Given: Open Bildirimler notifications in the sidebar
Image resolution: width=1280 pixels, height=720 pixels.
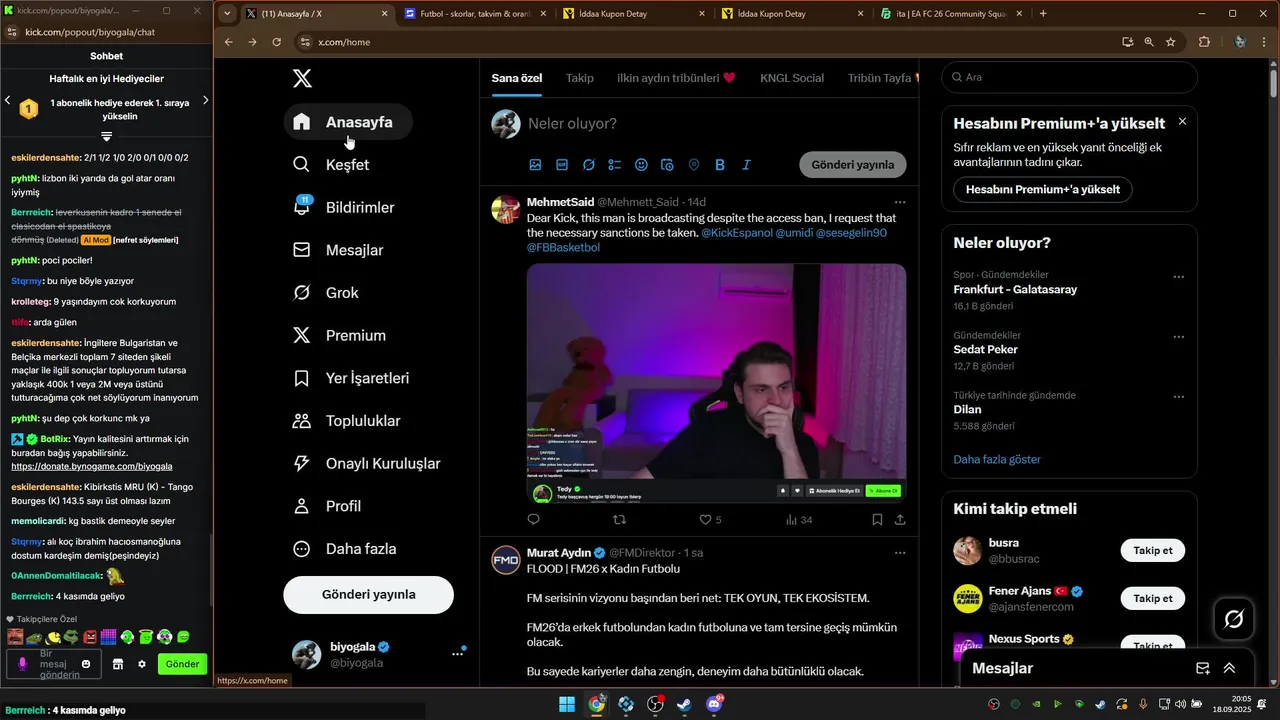Looking at the screenshot, I should (x=346, y=208).
